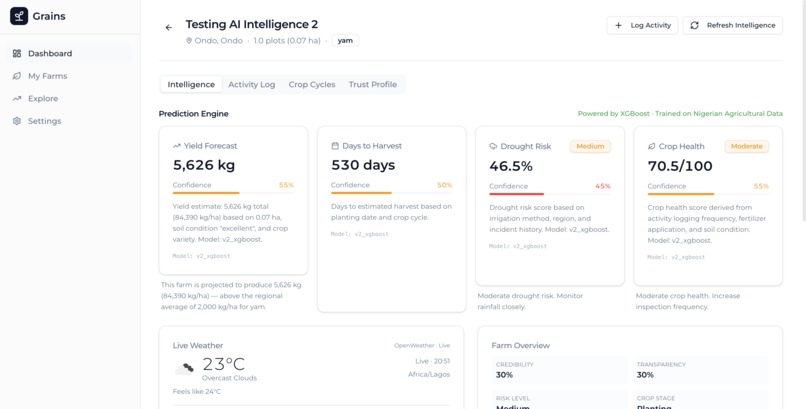
Task: Click the My Farms leaf icon
Action: [17, 76]
